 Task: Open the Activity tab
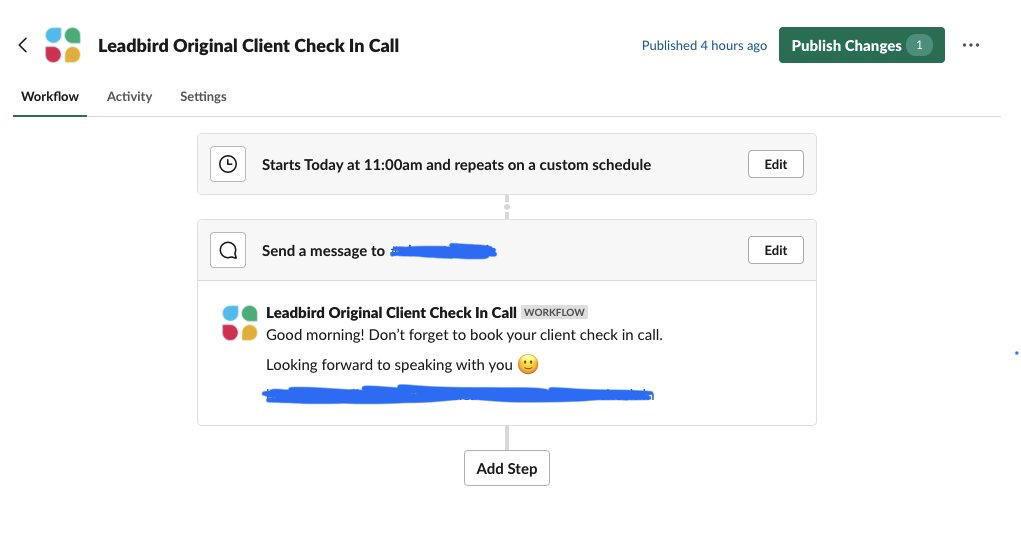(130, 96)
